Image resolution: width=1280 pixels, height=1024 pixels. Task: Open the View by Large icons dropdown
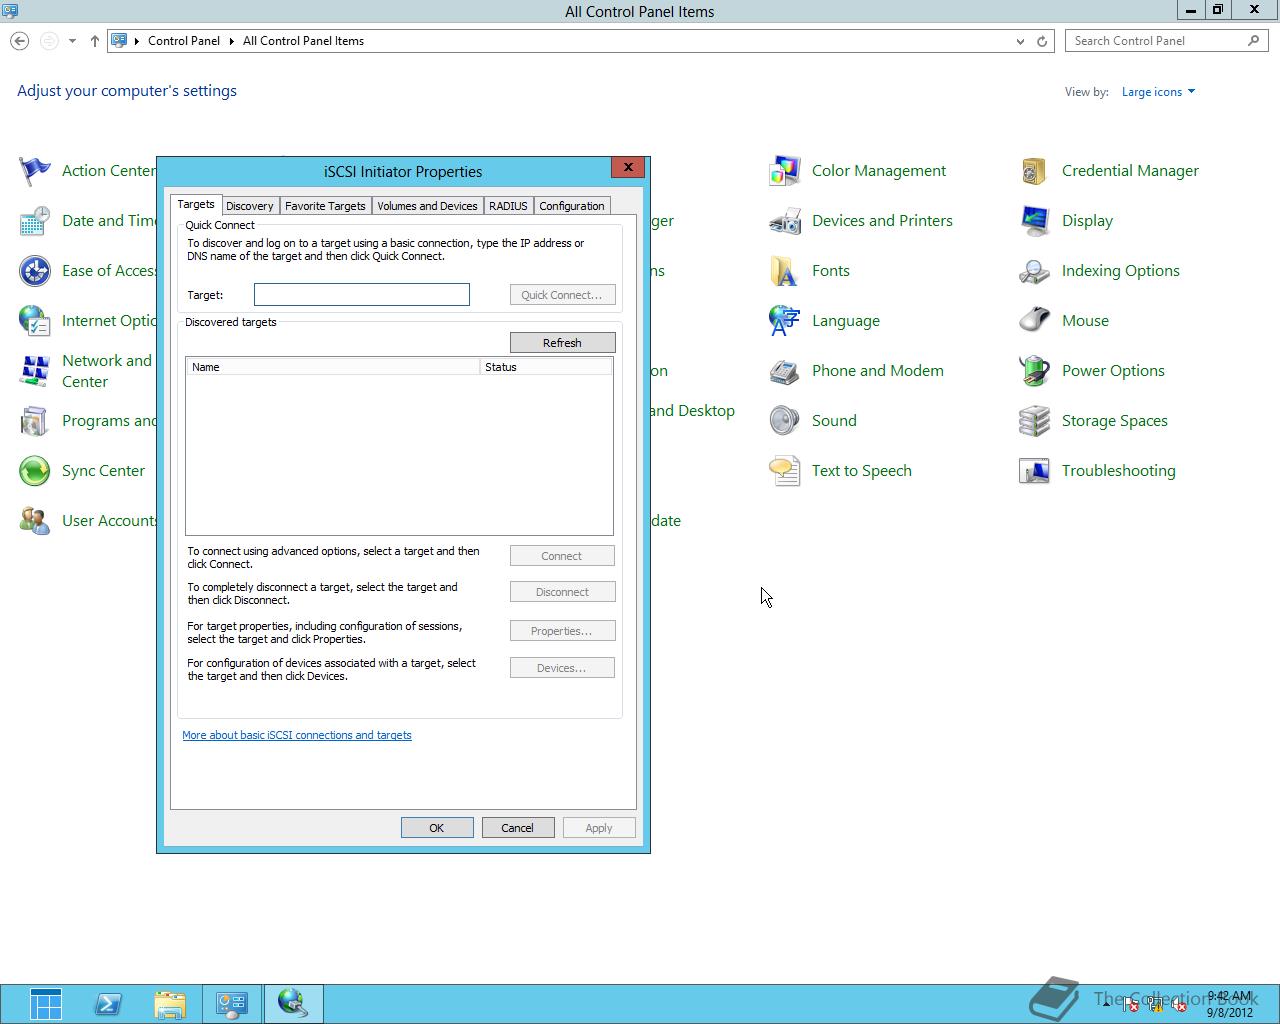coord(1159,92)
